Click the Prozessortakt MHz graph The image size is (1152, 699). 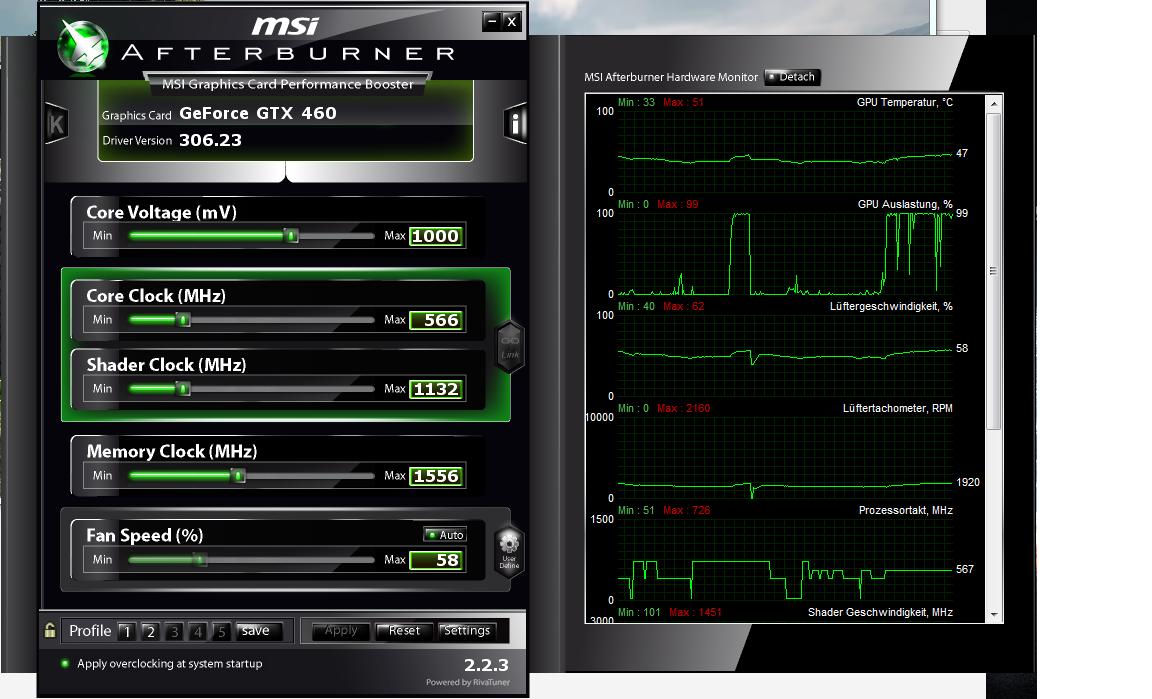coord(785,559)
